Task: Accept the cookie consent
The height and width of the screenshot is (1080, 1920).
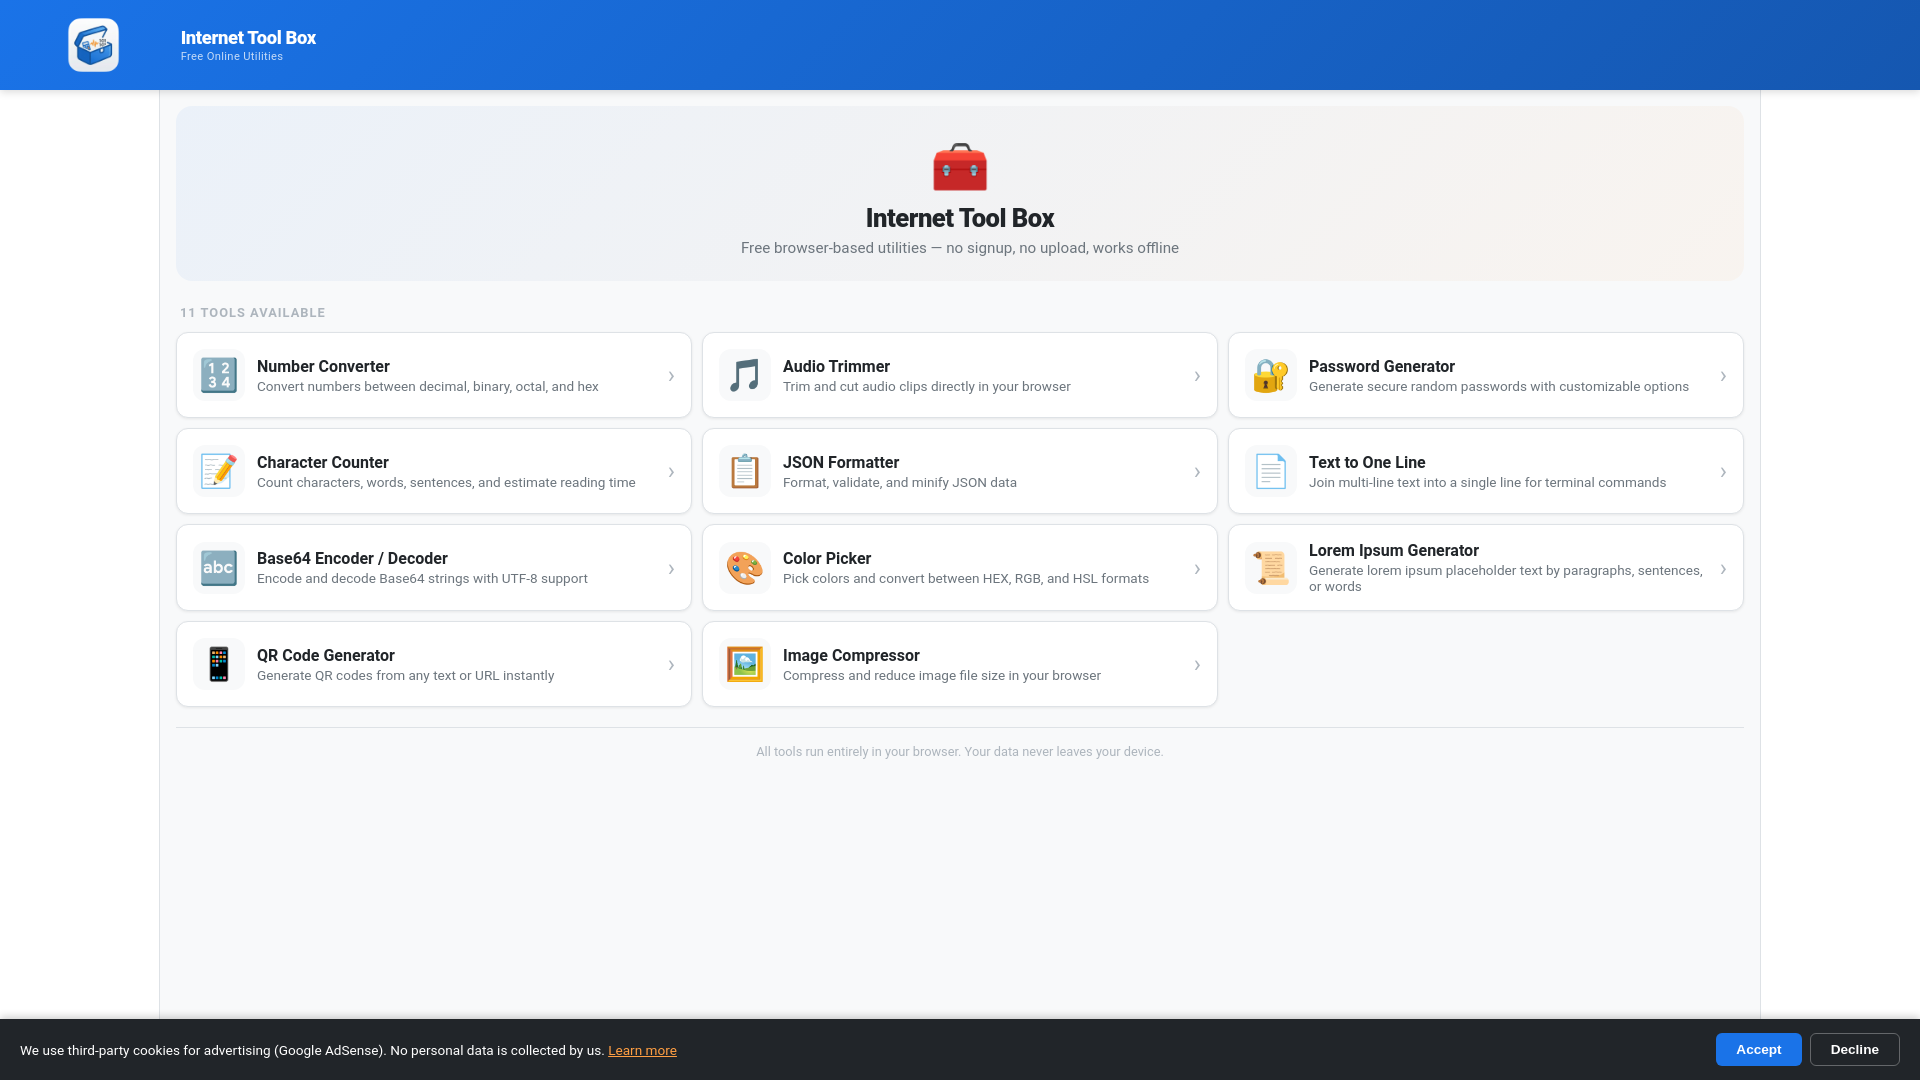Action: pyautogui.click(x=1758, y=1049)
